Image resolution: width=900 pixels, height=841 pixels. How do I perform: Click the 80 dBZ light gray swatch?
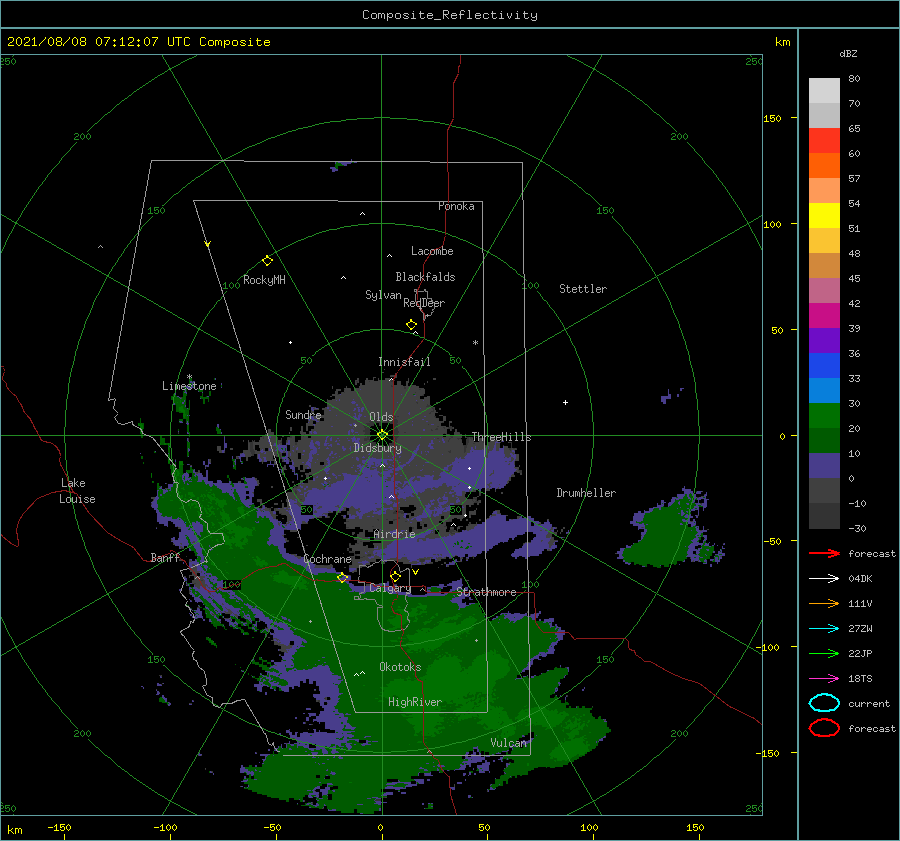click(x=824, y=90)
